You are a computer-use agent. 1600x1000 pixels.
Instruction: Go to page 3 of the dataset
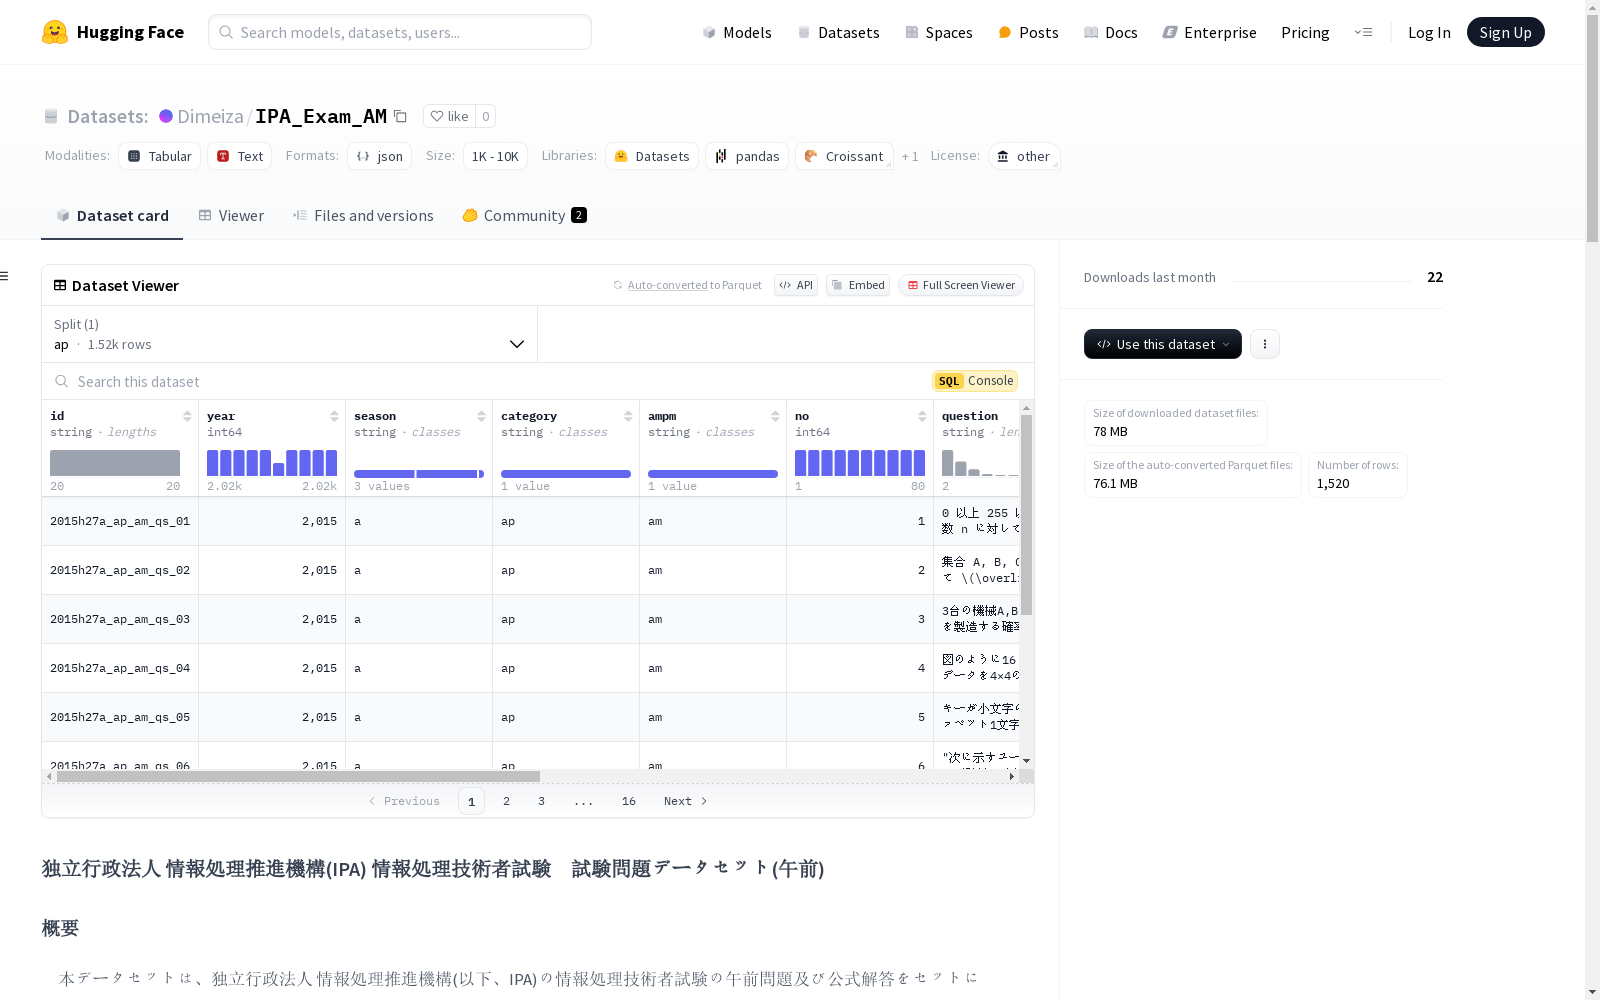[x=542, y=801]
